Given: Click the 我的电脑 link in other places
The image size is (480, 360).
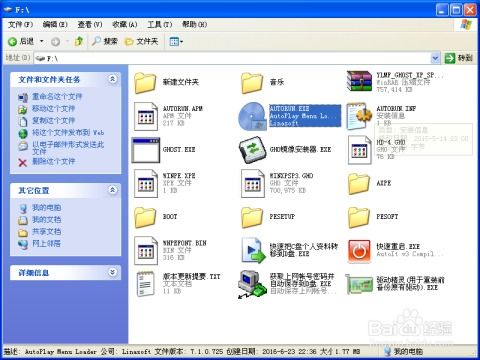Looking at the screenshot, I should 46,208.
